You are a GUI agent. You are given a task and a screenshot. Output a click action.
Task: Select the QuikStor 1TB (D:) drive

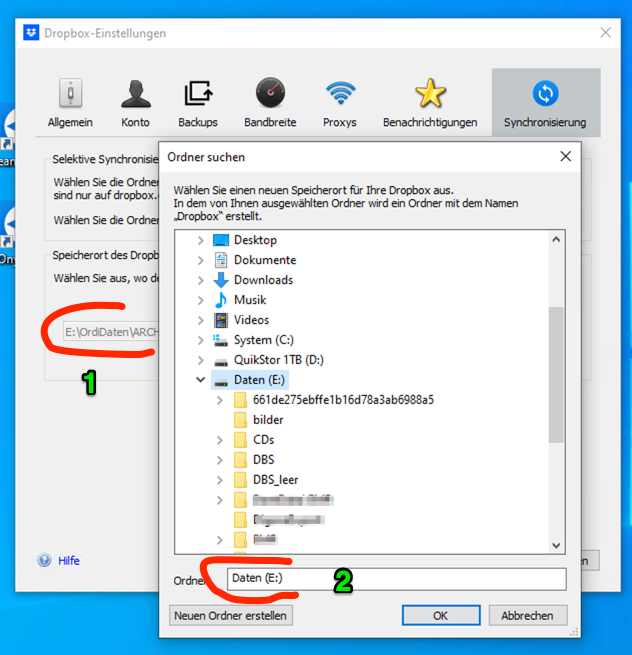(268, 360)
